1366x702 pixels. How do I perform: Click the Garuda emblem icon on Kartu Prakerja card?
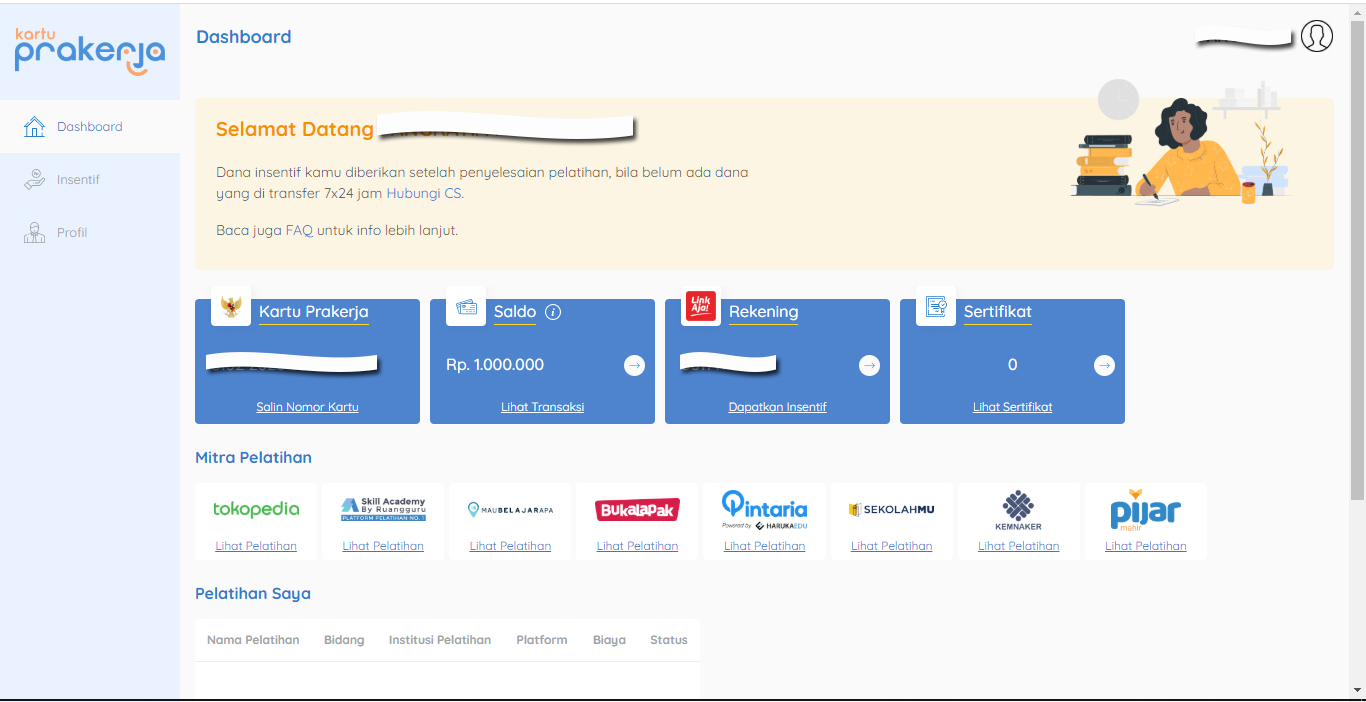pos(231,306)
